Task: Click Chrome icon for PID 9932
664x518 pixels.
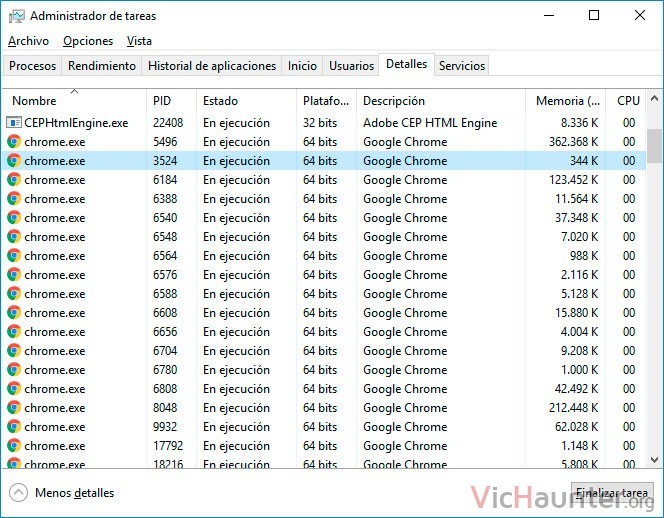Action: click(14, 427)
